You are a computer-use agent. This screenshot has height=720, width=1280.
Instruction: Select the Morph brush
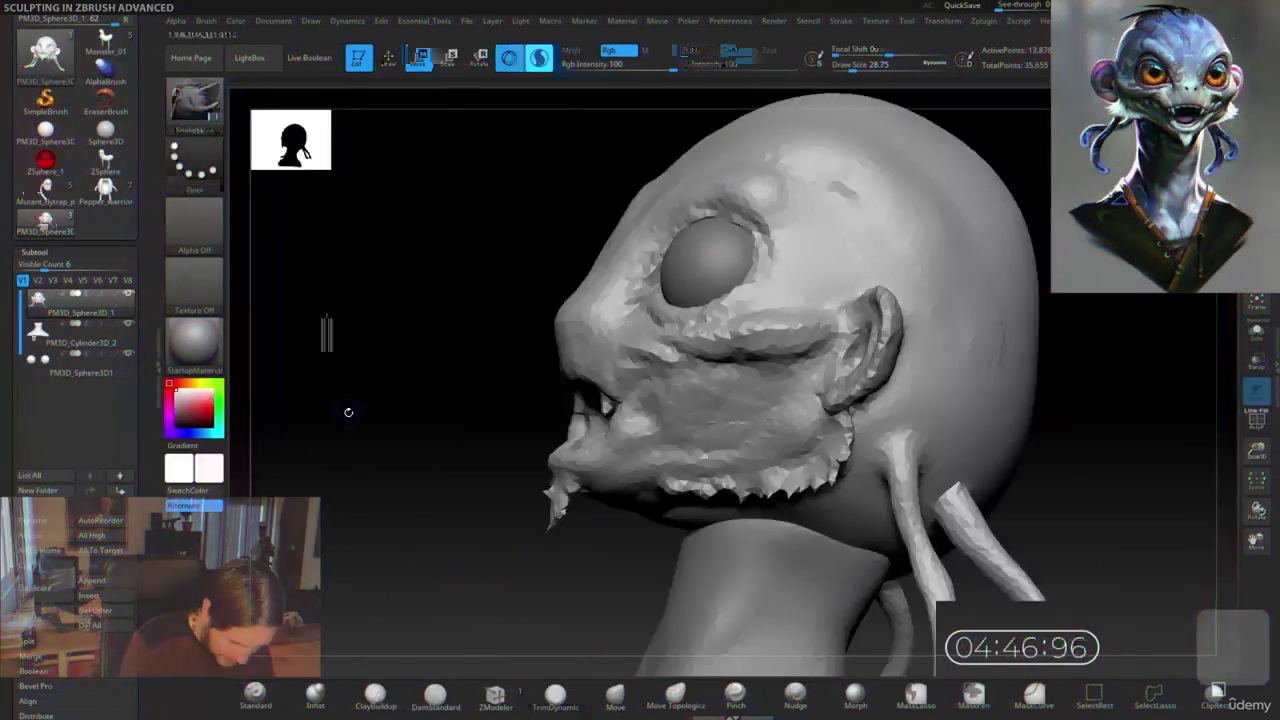855,696
